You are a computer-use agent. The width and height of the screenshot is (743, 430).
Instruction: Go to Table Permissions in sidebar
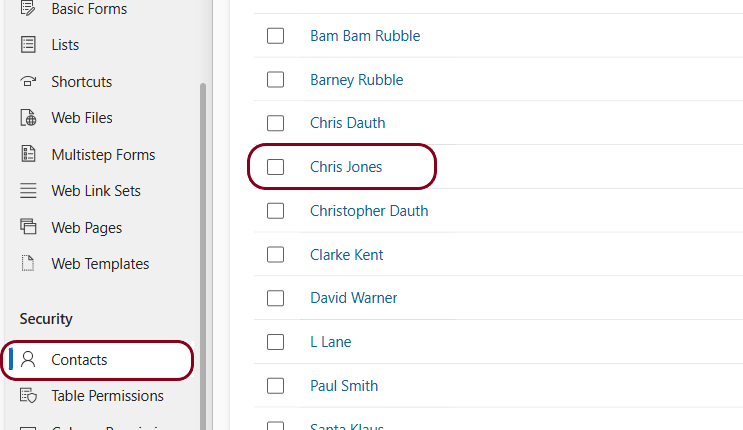pos(107,396)
